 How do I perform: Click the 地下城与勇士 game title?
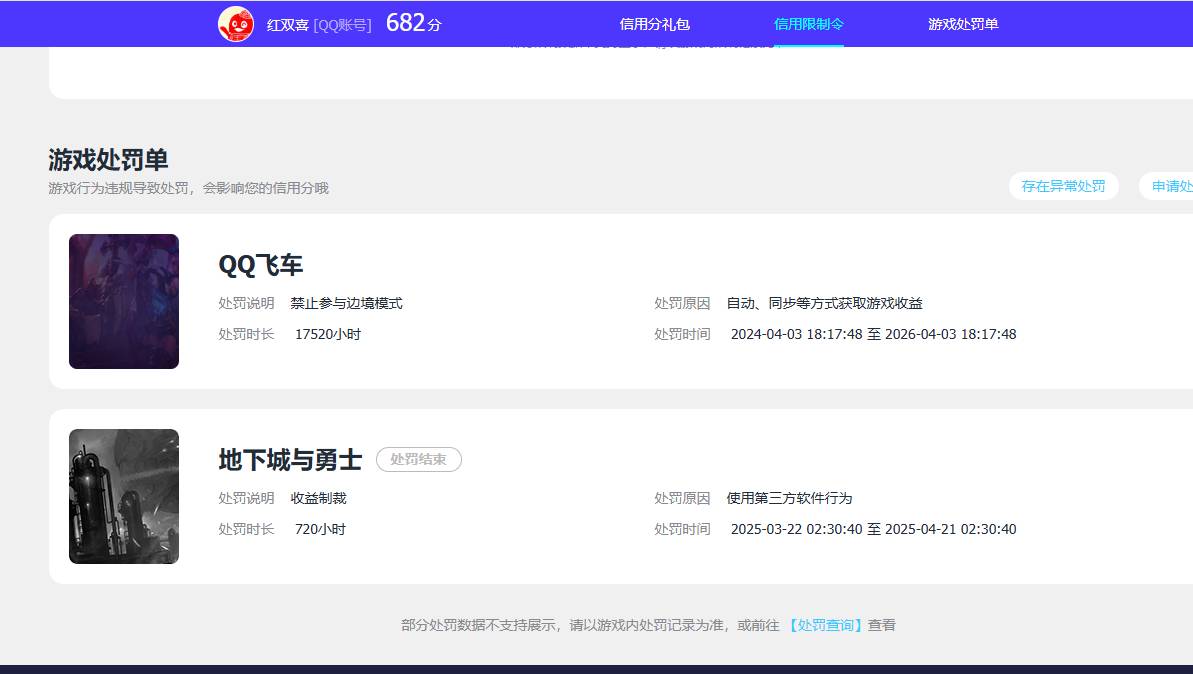click(290, 459)
